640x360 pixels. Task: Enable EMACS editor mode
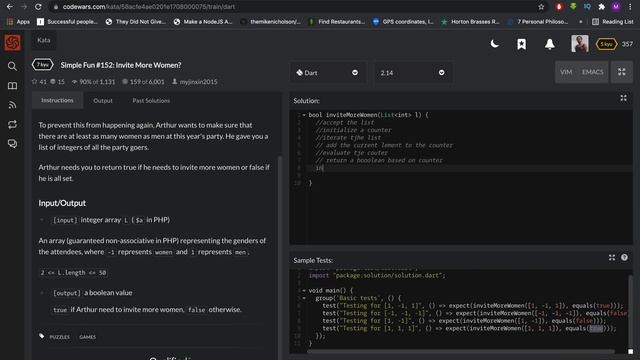coord(592,72)
